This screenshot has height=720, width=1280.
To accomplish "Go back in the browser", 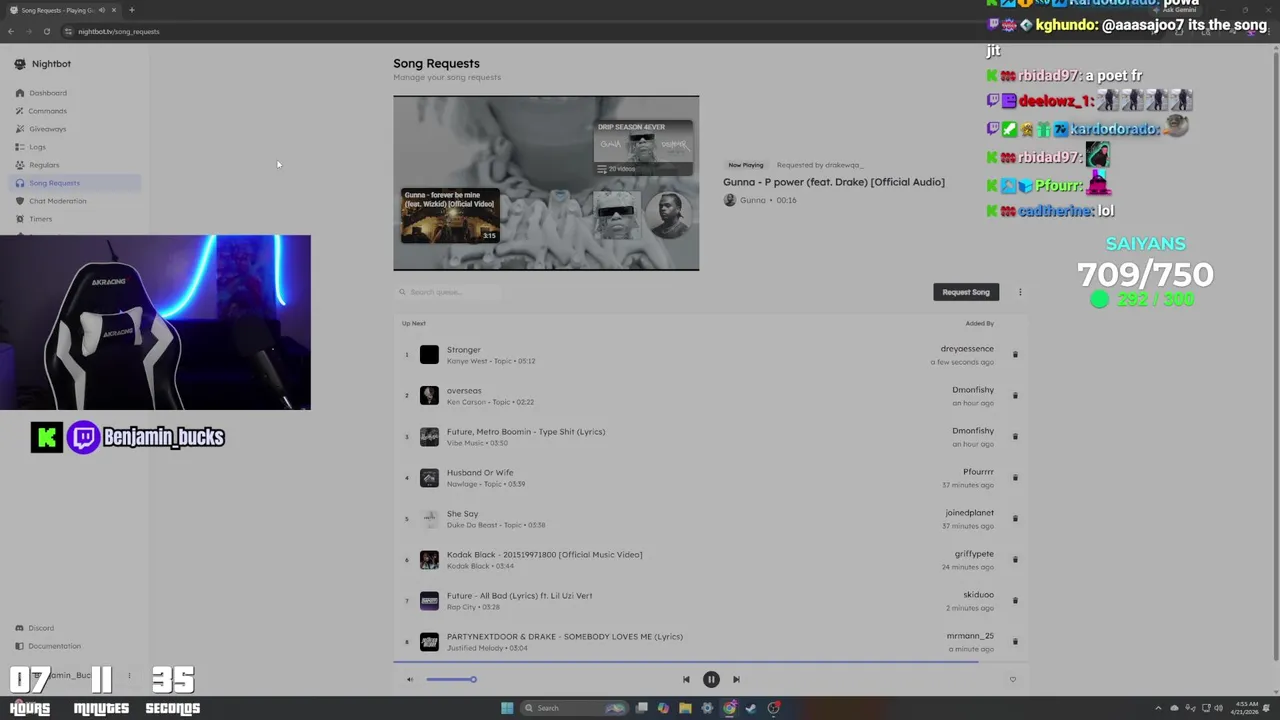I will (x=11, y=31).
